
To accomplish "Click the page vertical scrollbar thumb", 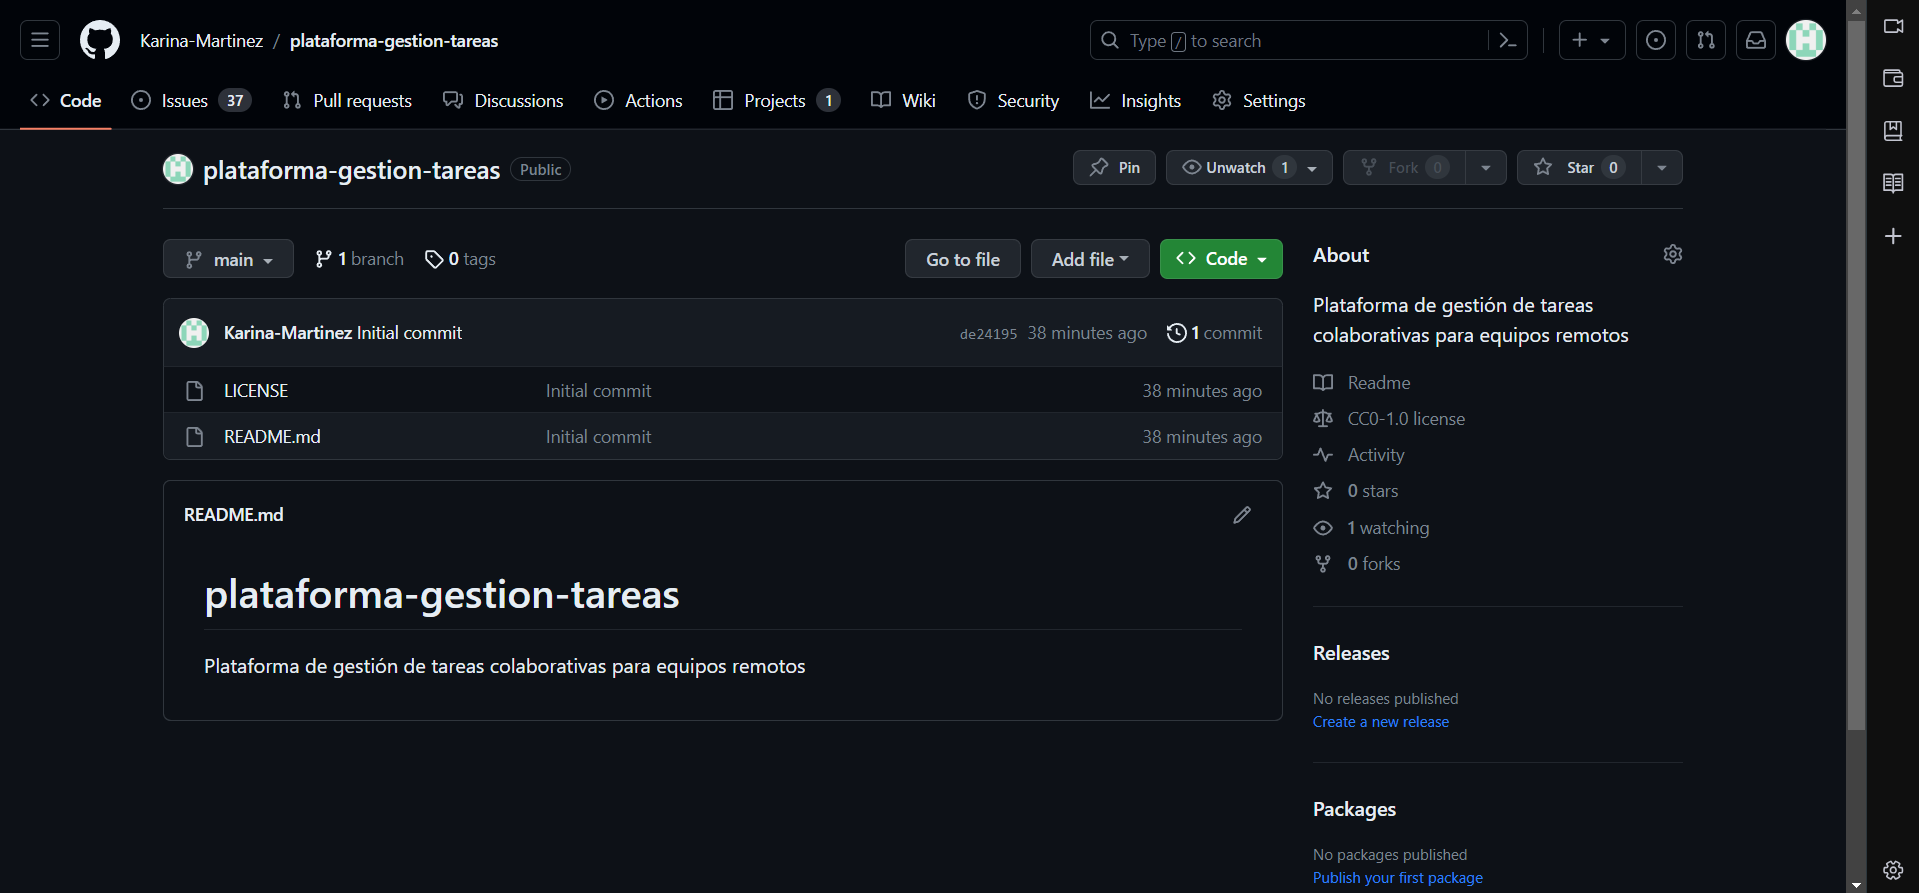I will (1857, 375).
